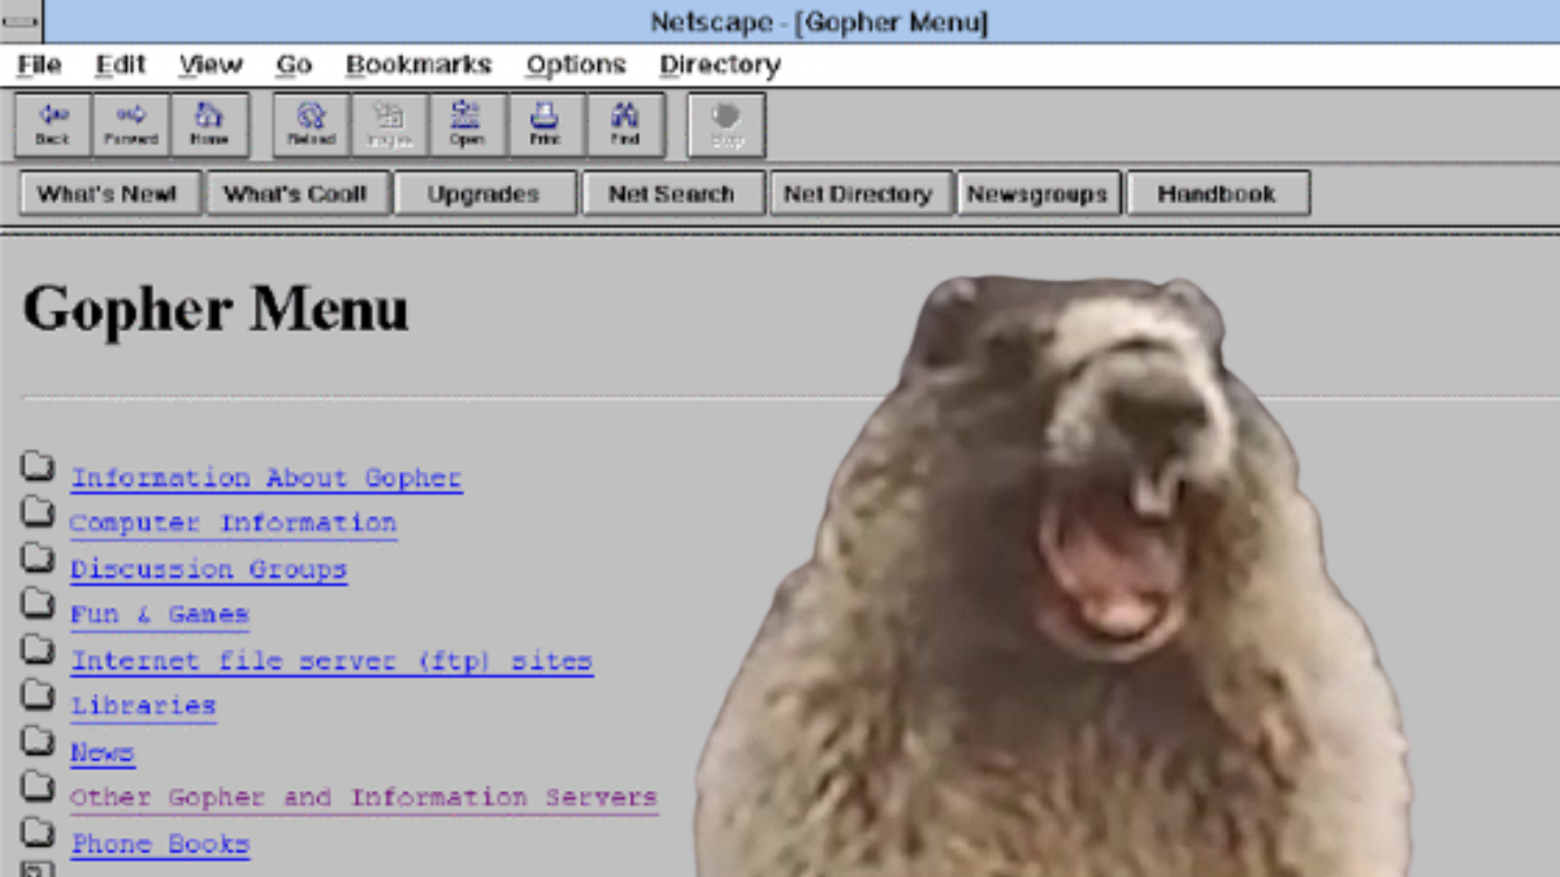This screenshot has height=877, width=1560.
Task: Click the Handbook button
Action: [1217, 193]
